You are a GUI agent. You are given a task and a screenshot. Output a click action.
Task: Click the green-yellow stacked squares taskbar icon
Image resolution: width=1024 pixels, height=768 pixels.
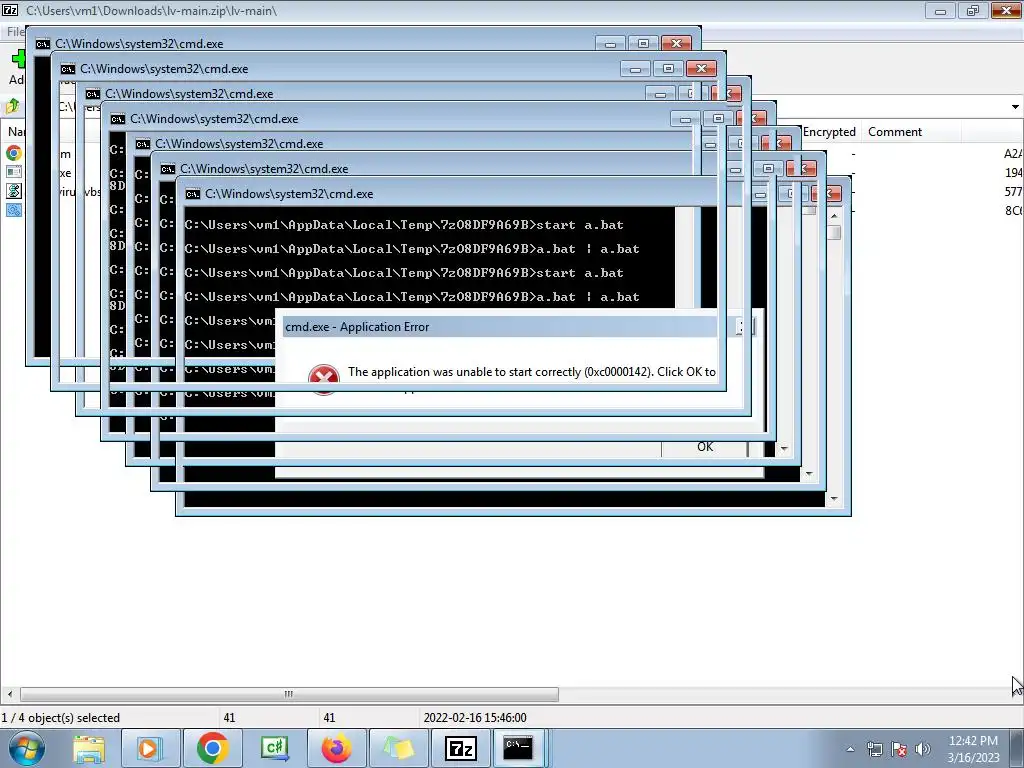tap(398, 748)
